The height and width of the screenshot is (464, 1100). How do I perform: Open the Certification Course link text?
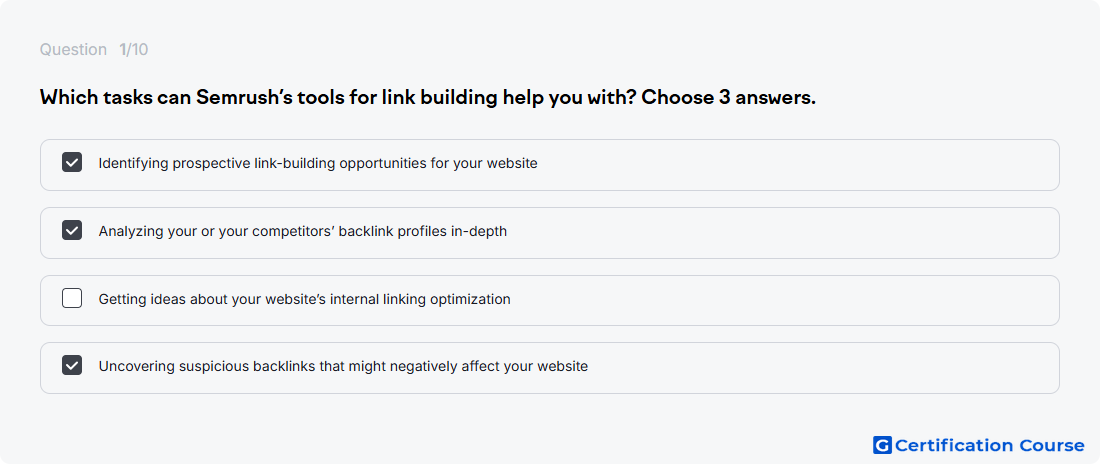pos(990,446)
